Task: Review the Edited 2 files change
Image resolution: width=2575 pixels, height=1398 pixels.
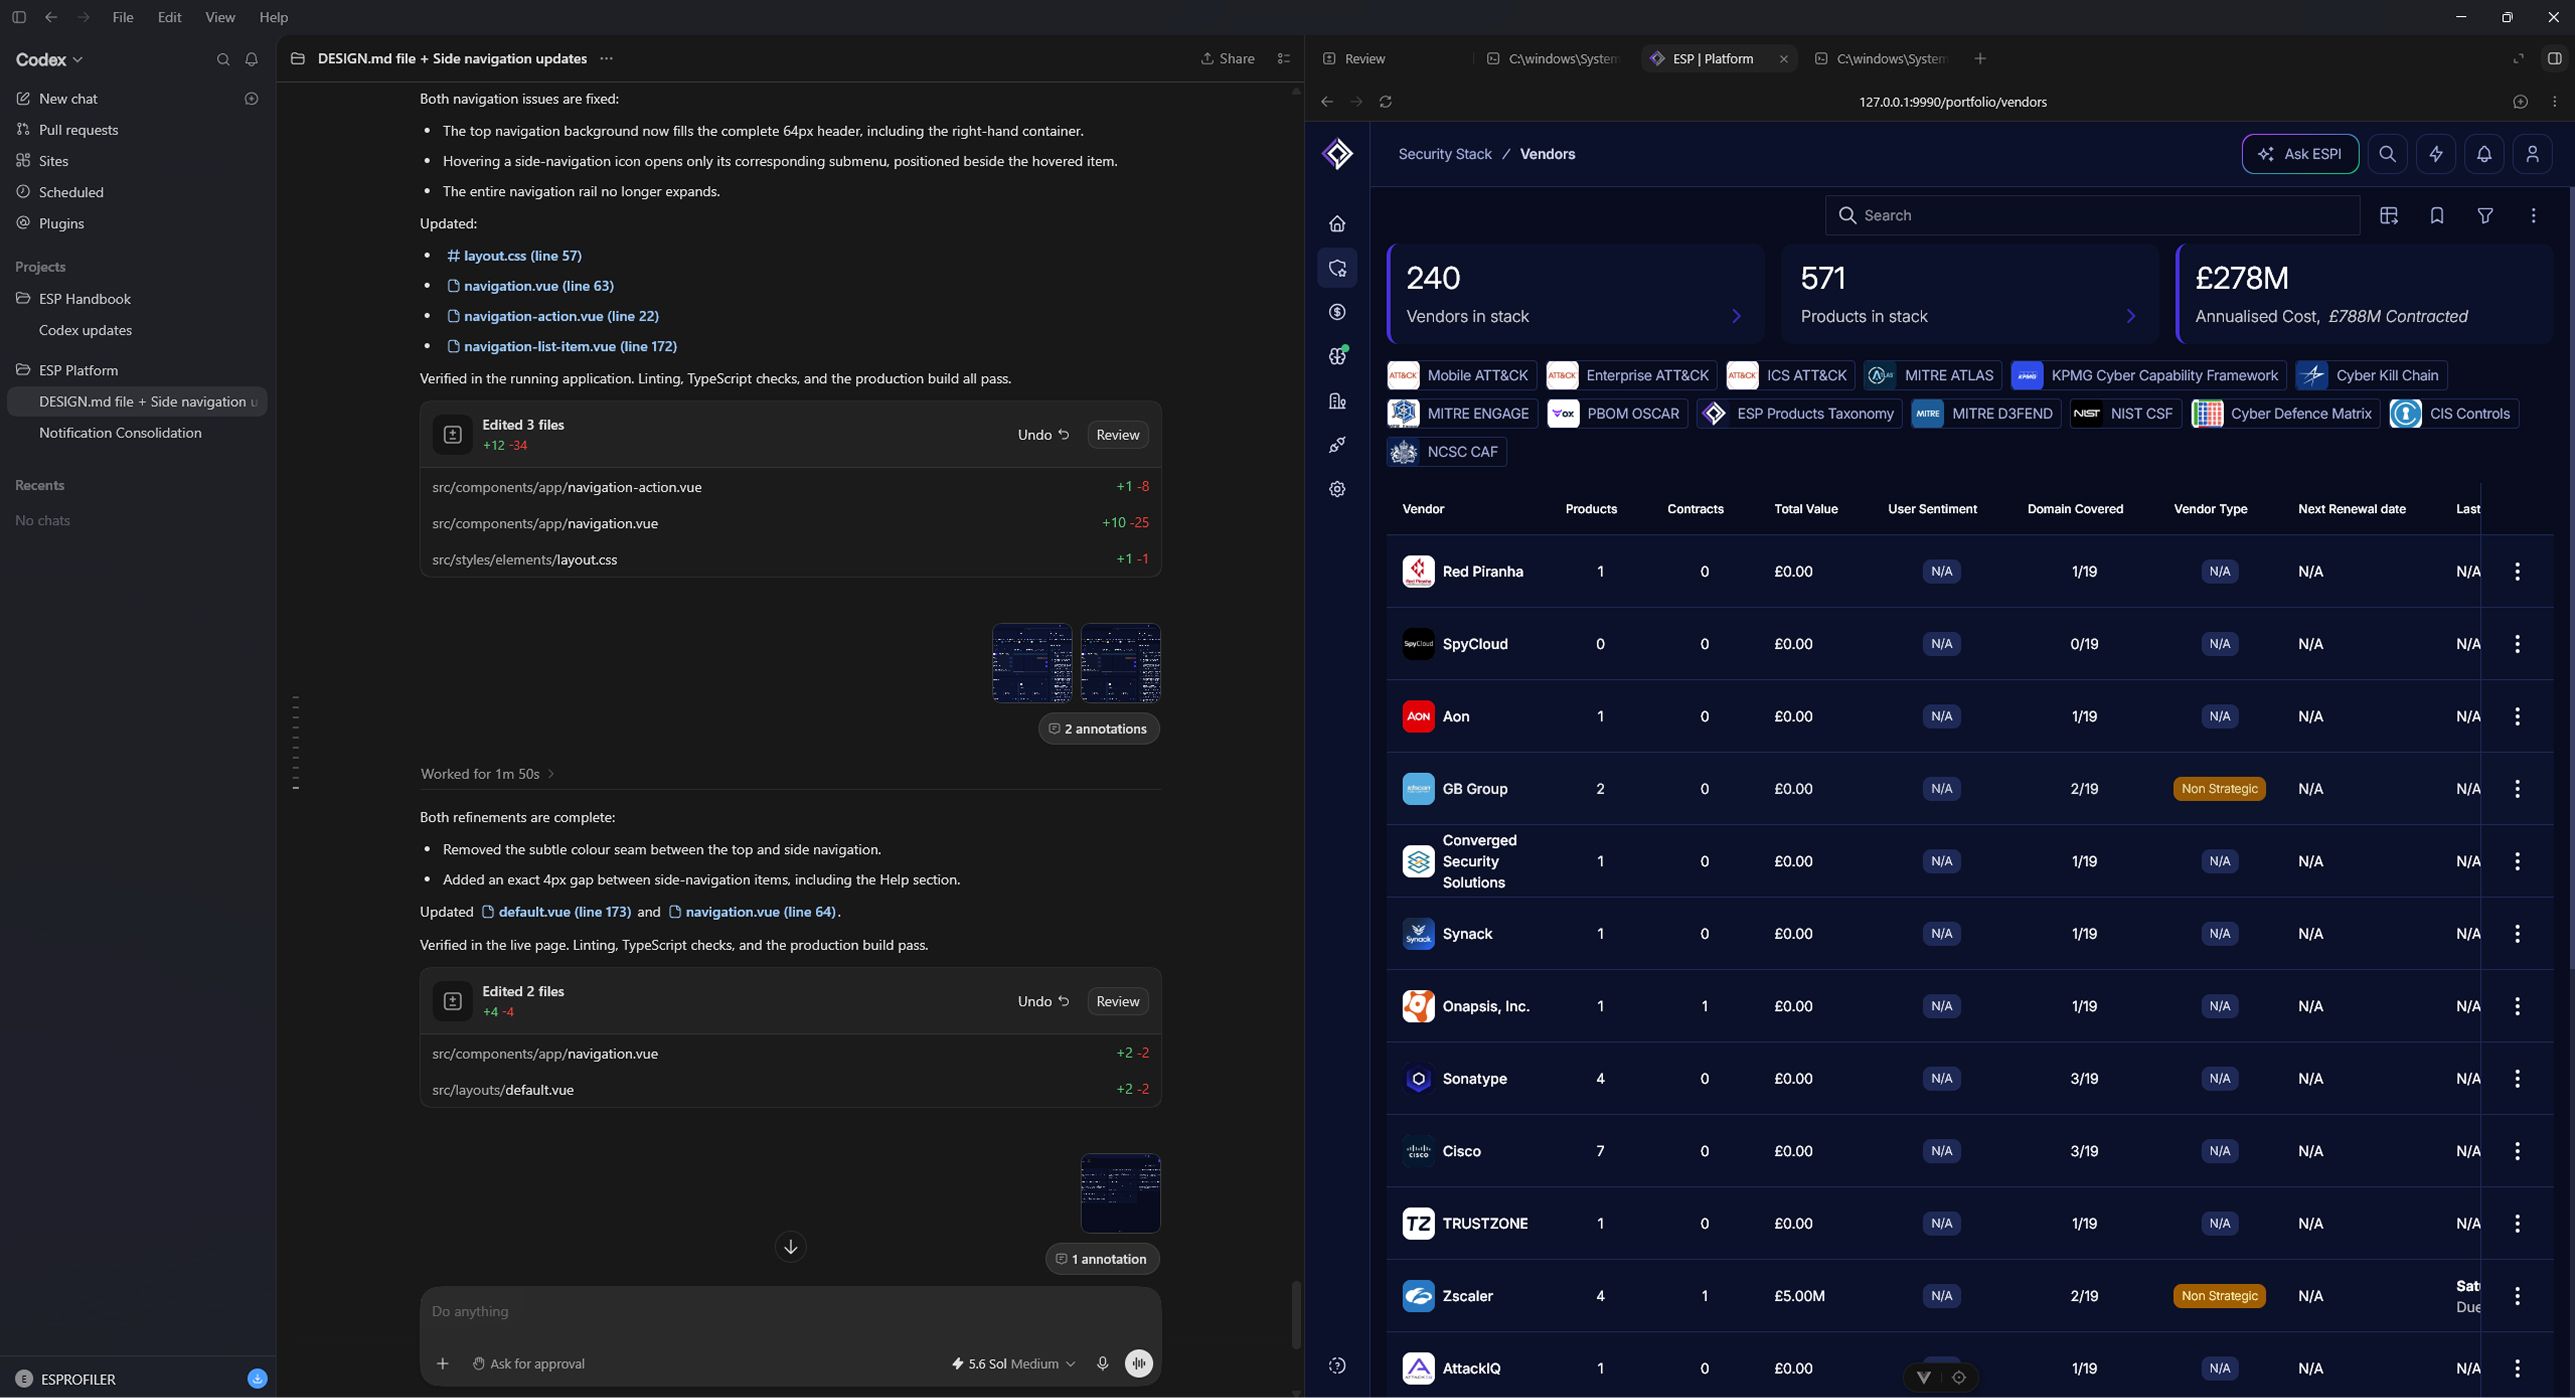Action: (x=1117, y=1001)
